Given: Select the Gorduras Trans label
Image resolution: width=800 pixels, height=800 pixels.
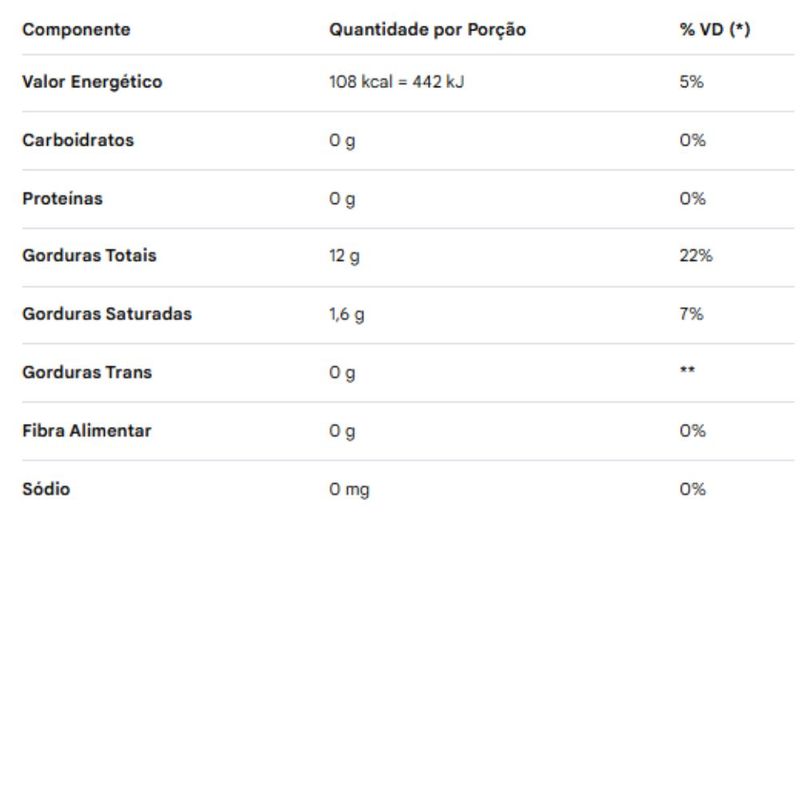Looking at the screenshot, I should [x=87, y=372].
